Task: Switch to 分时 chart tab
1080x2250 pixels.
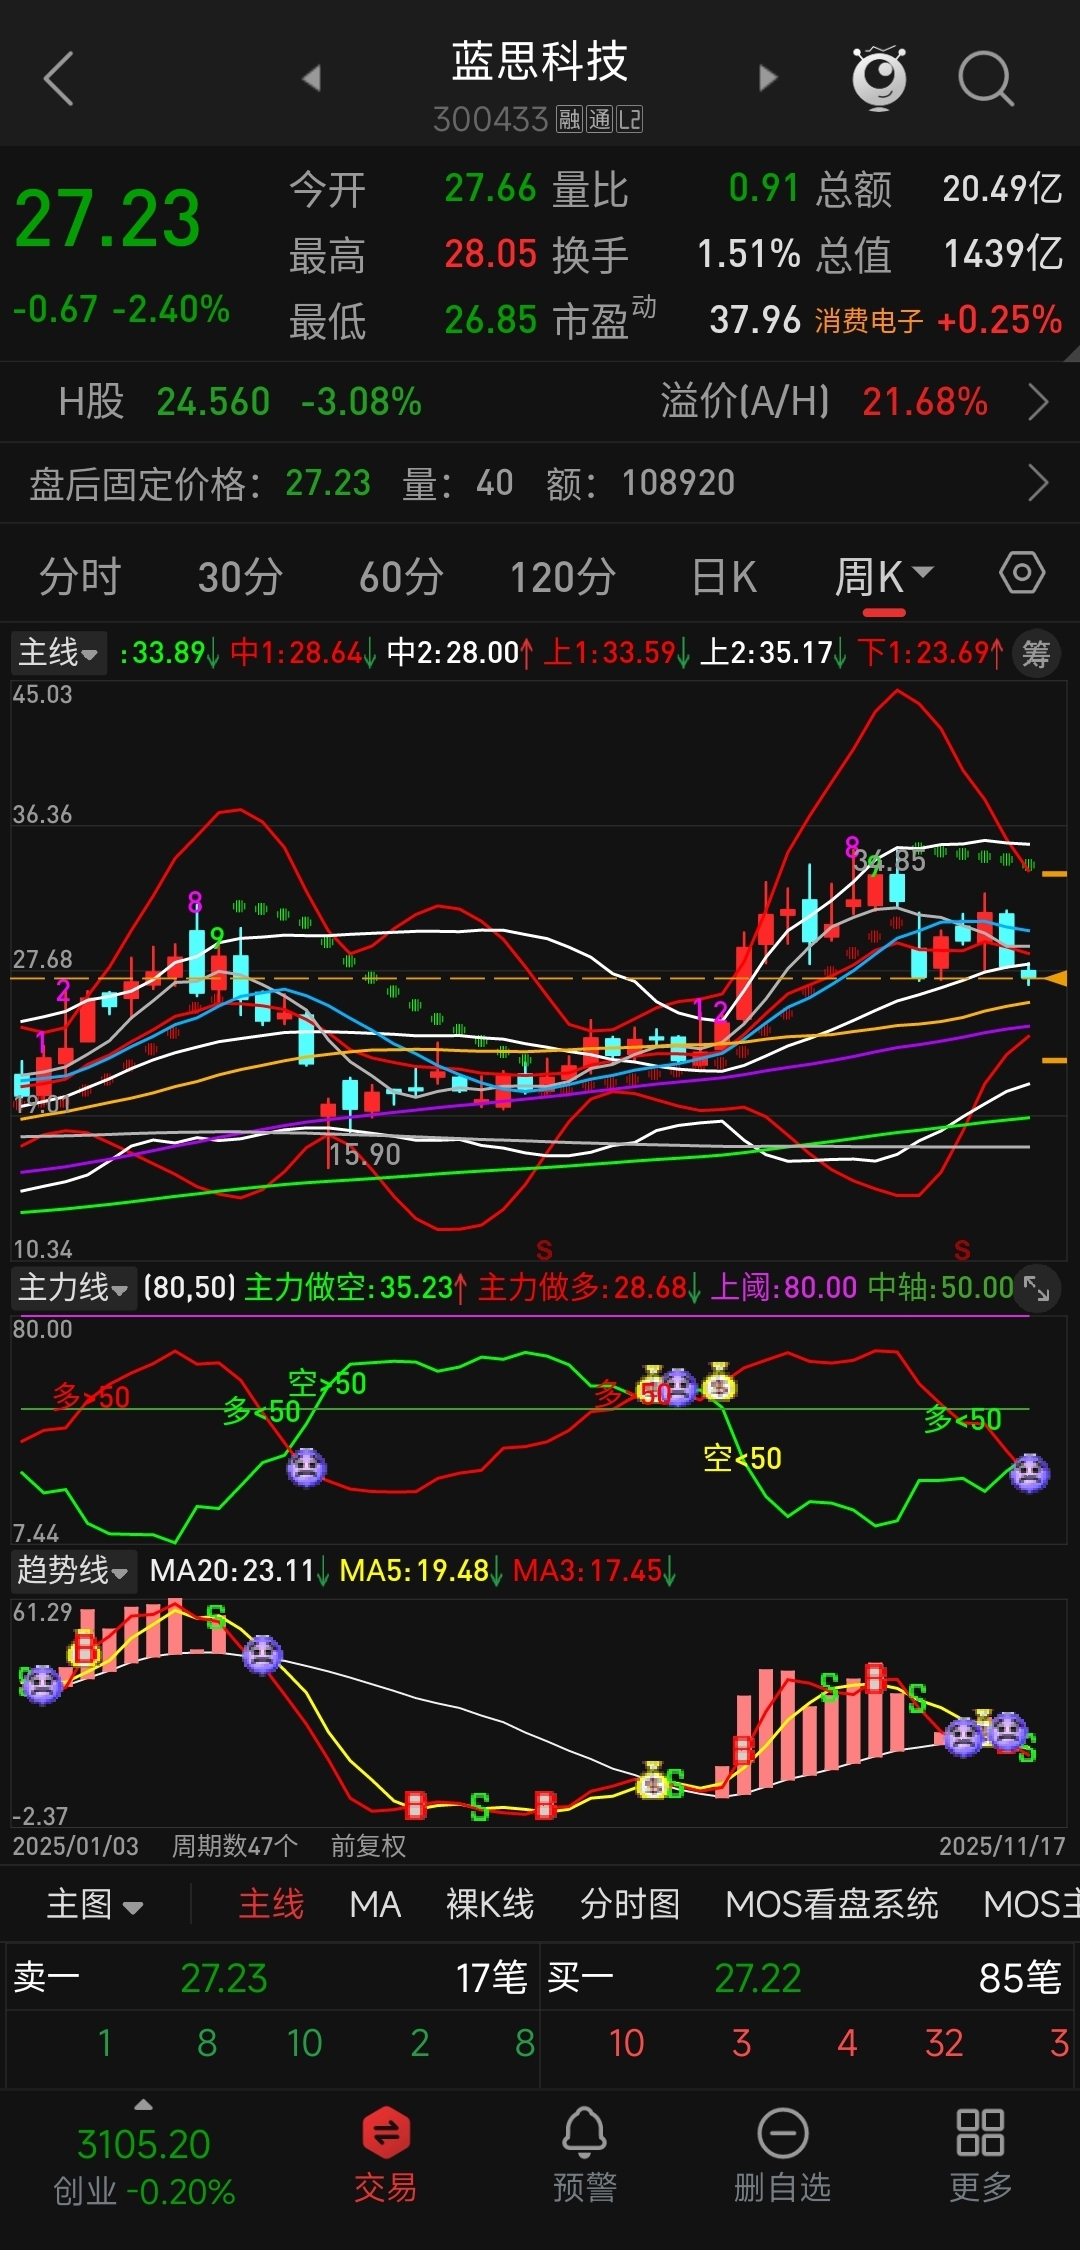Action: [80, 577]
